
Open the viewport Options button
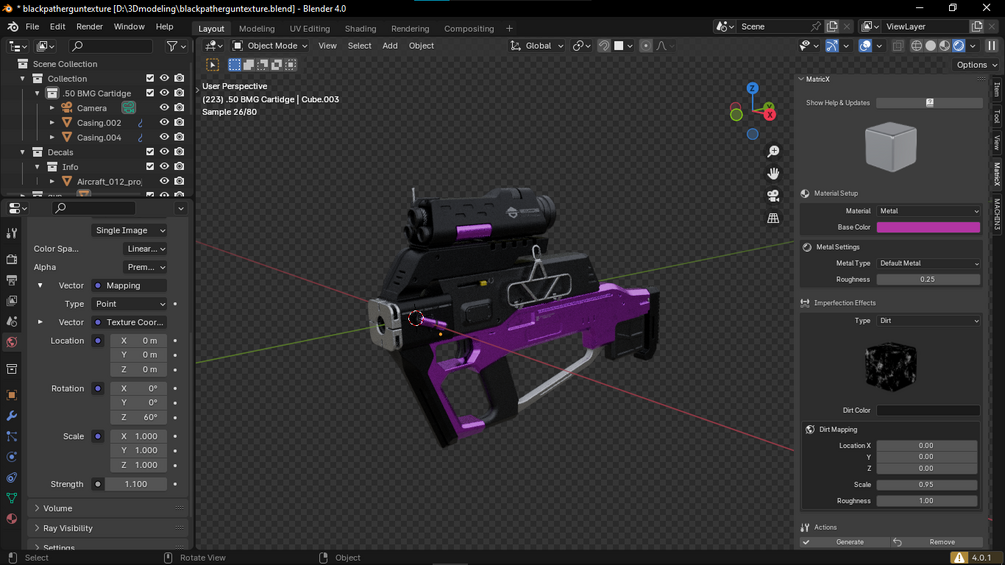(976, 65)
